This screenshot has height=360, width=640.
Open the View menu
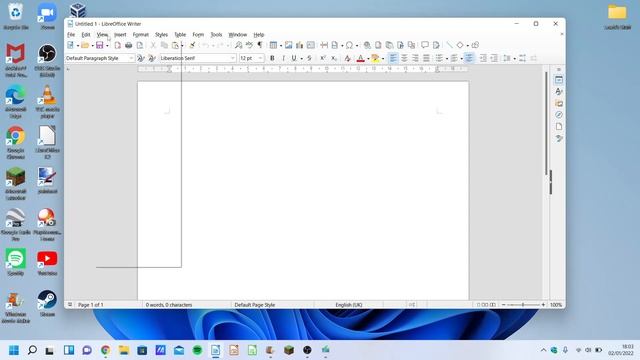pyautogui.click(x=102, y=35)
